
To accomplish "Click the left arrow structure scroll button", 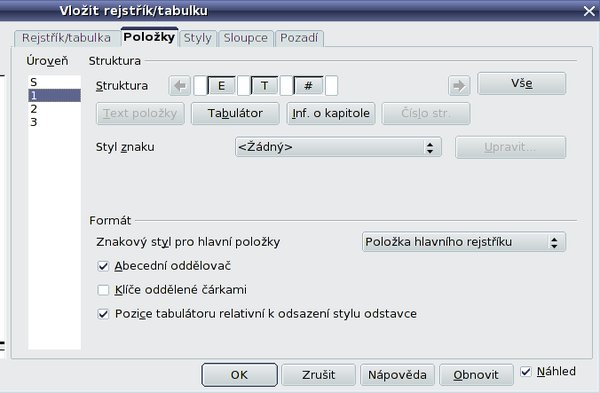I will pos(179,86).
